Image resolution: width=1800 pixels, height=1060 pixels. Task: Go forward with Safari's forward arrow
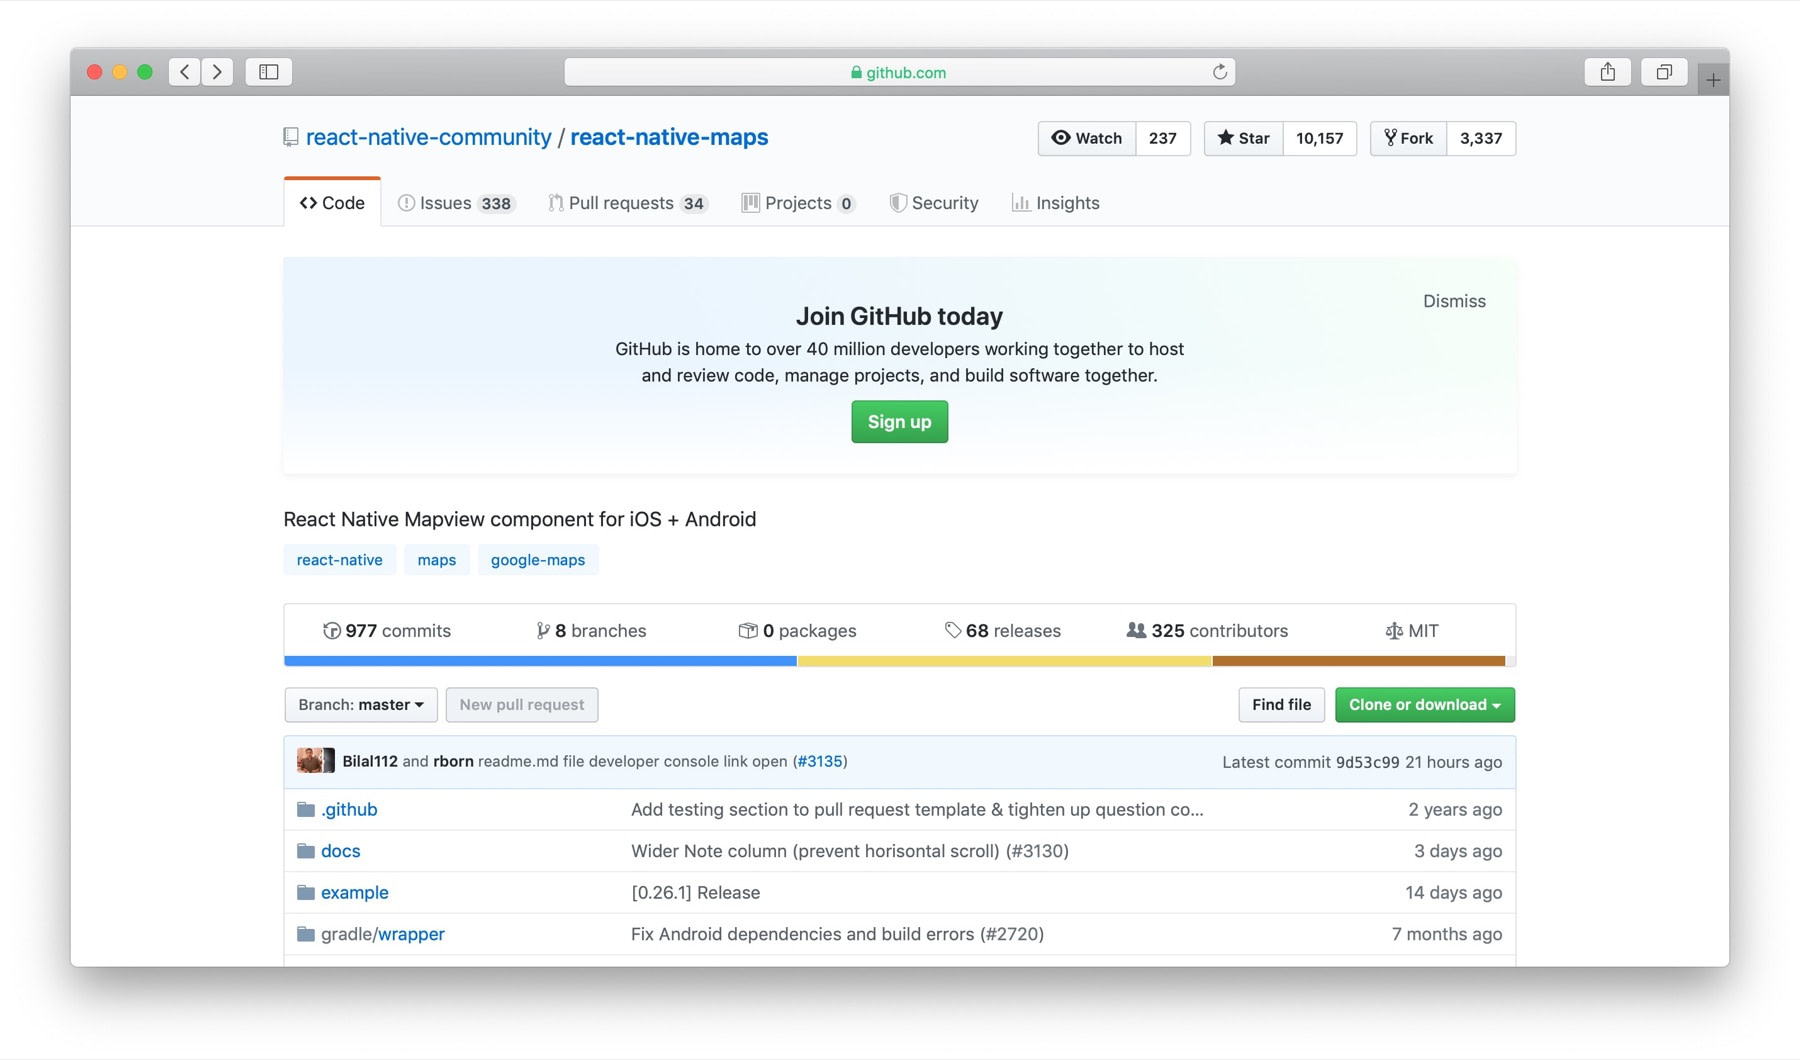point(217,72)
